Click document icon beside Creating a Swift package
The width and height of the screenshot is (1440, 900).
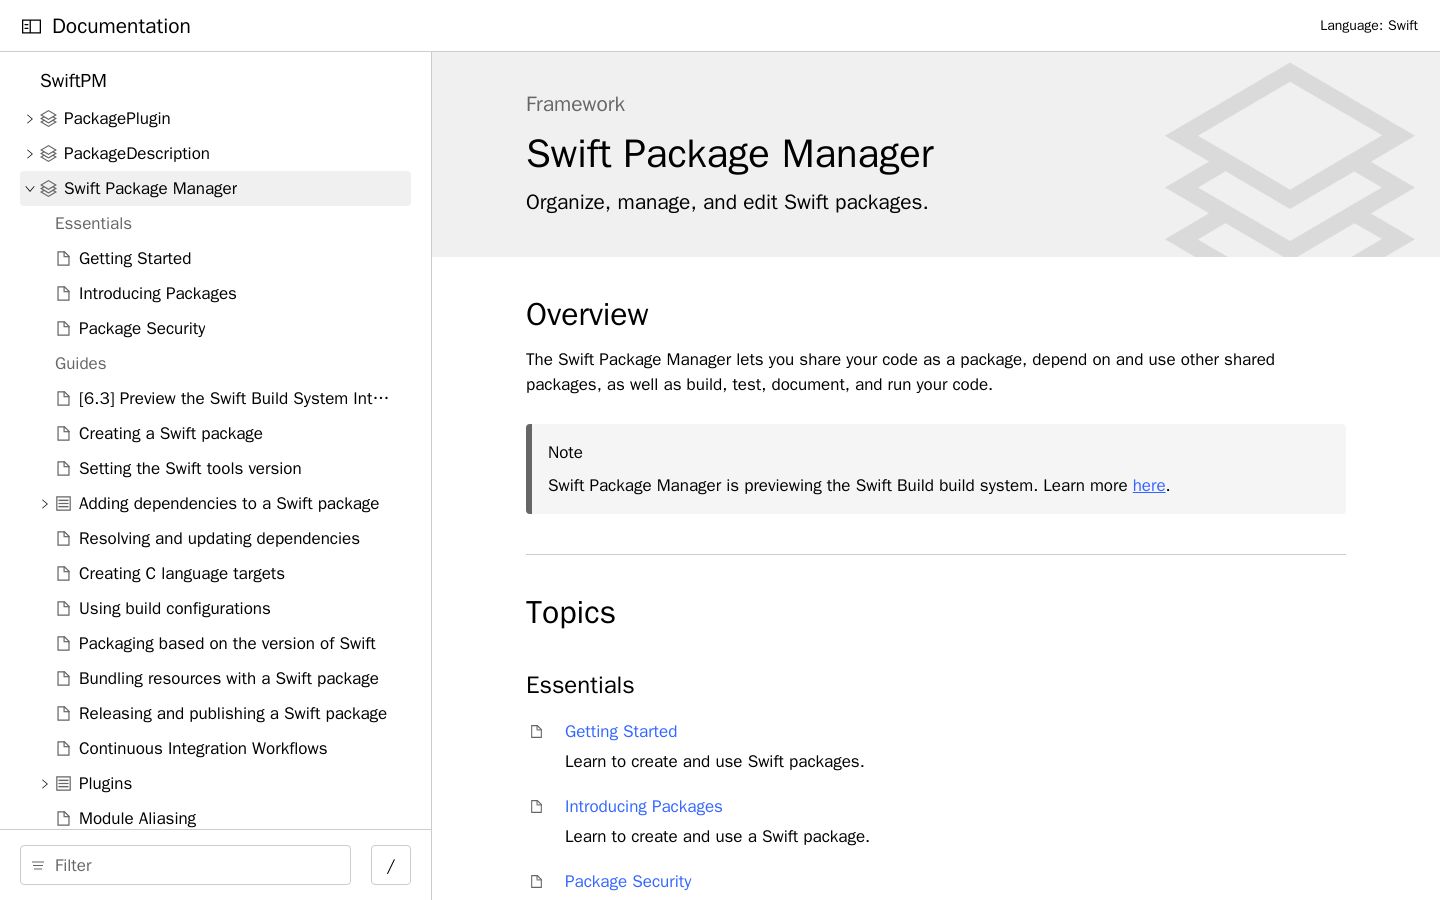64,434
